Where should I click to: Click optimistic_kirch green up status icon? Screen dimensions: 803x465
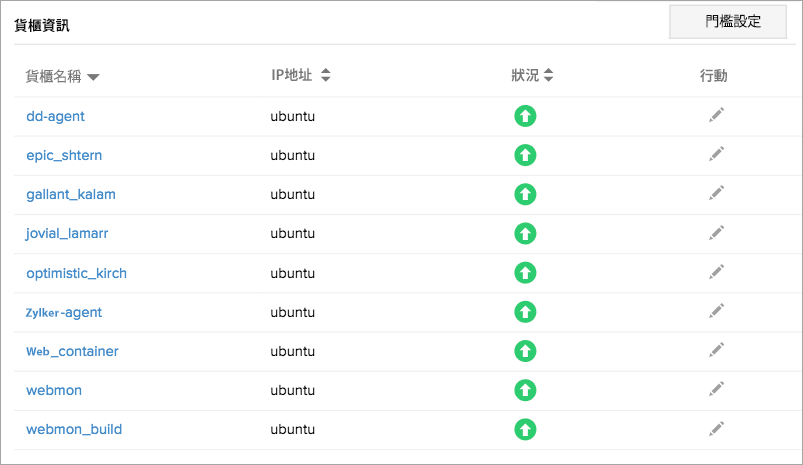[x=525, y=273]
